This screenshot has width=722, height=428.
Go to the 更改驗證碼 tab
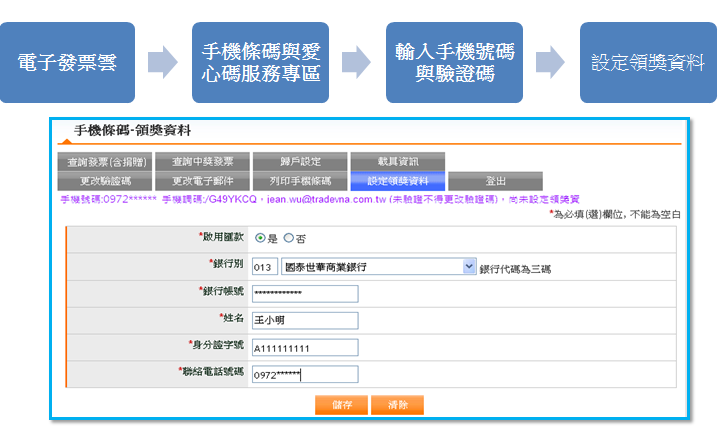point(105,181)
